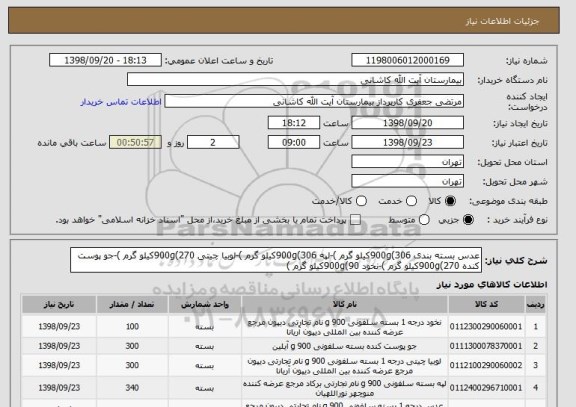Click quantity 340 in row 4
The image size is (576, 407).
pos(132,388)
